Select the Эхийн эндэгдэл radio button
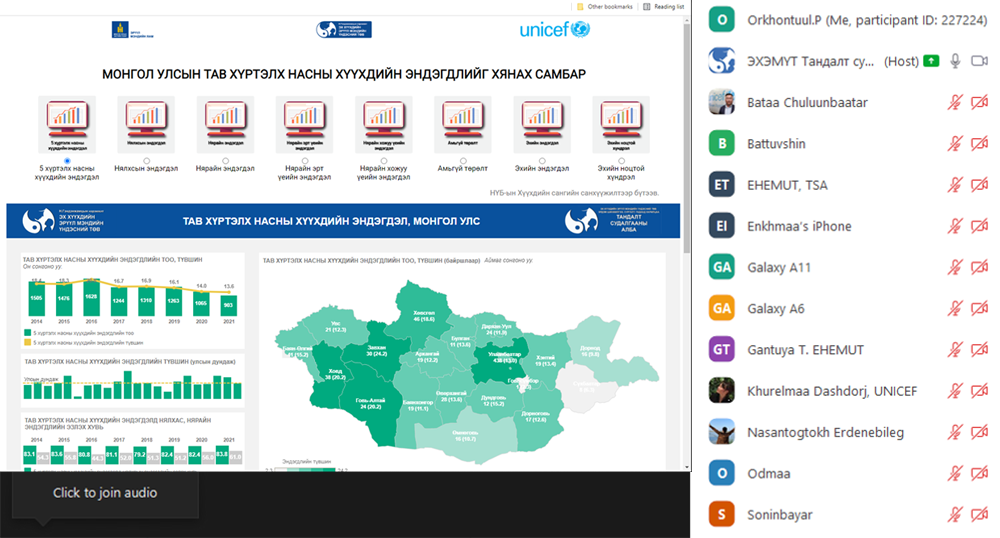 [x=543, y=160]
